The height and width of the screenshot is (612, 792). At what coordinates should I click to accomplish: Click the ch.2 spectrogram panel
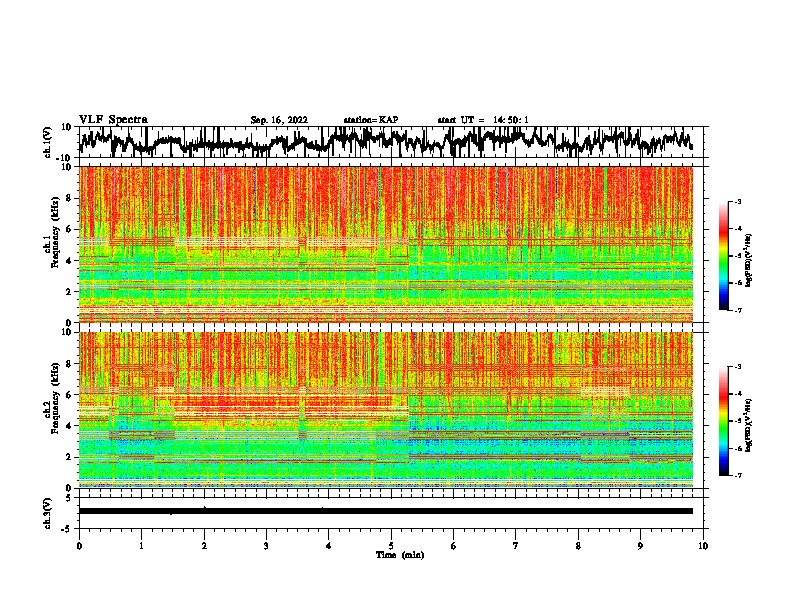pyautogui.click(x=385, y=410)
